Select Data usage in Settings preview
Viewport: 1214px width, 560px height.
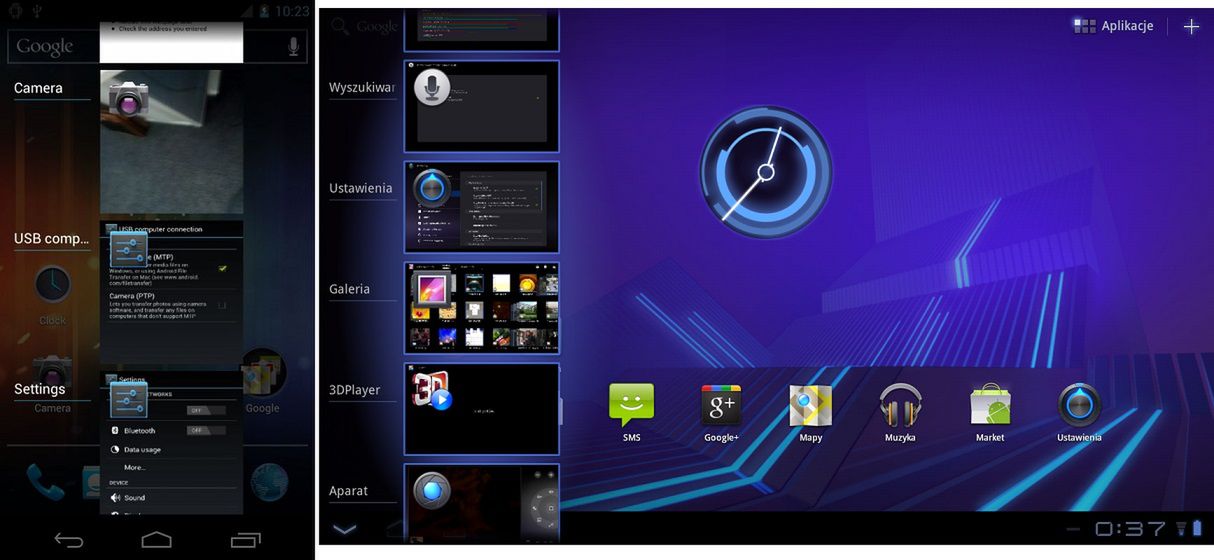[142, 449]
